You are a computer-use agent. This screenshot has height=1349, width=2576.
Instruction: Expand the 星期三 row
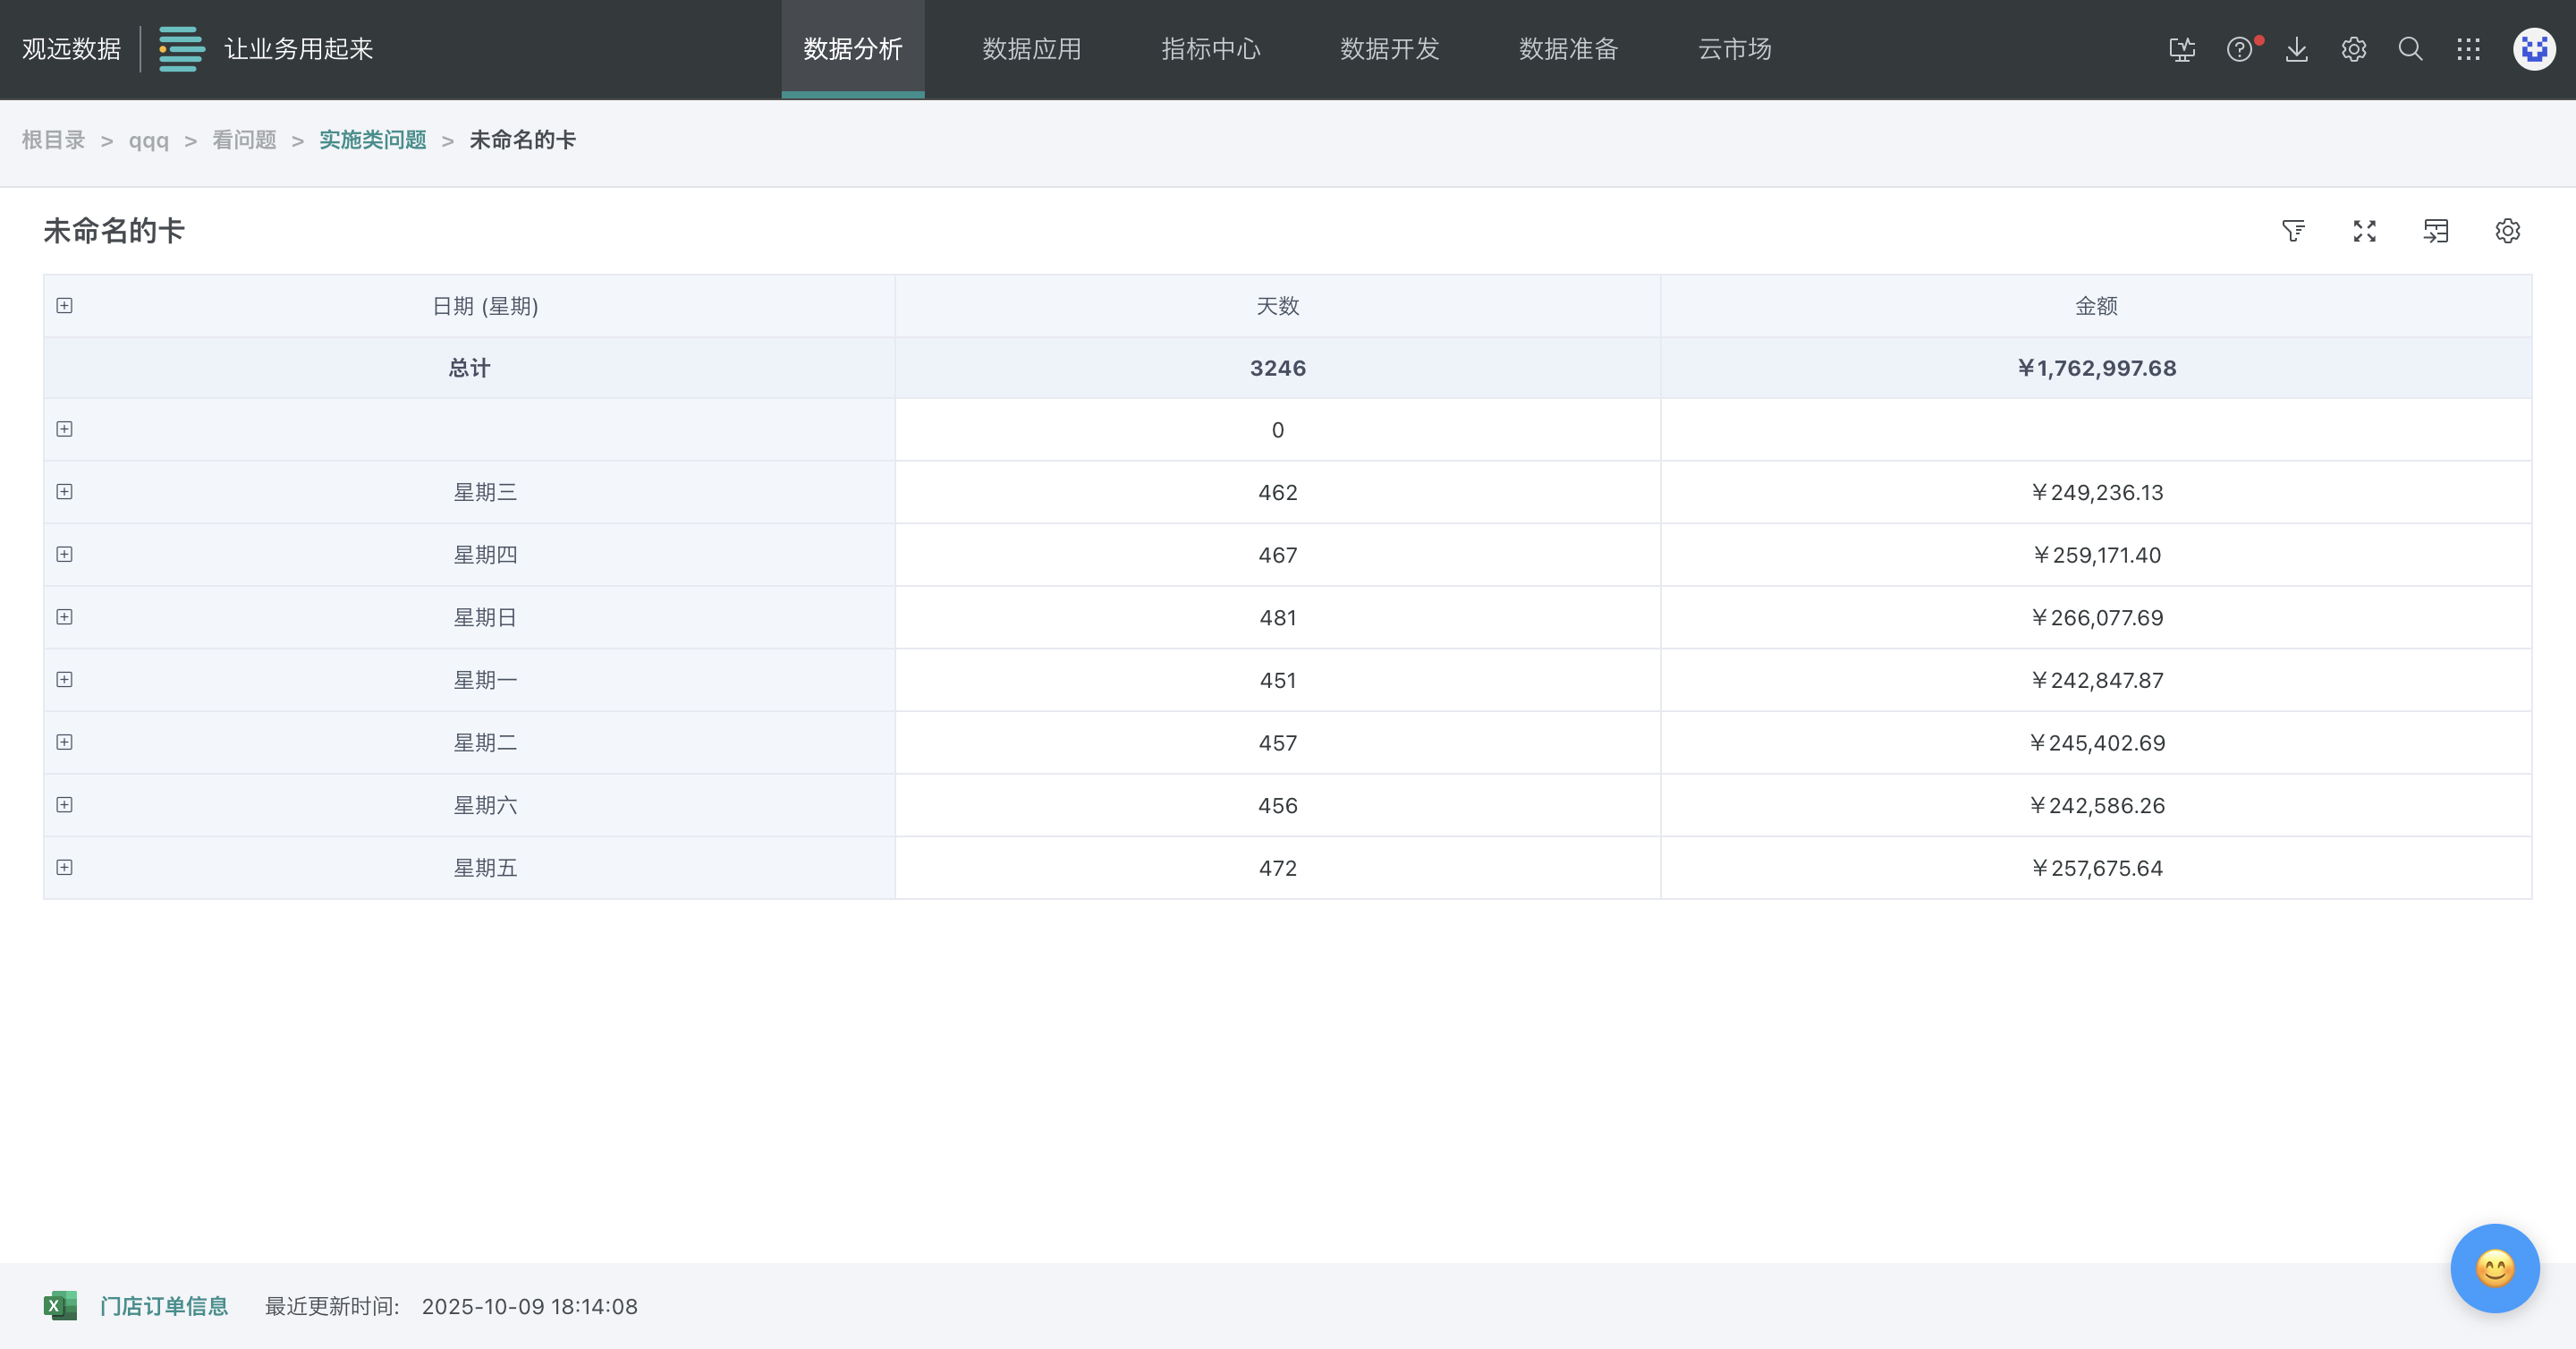click(64, 491)
